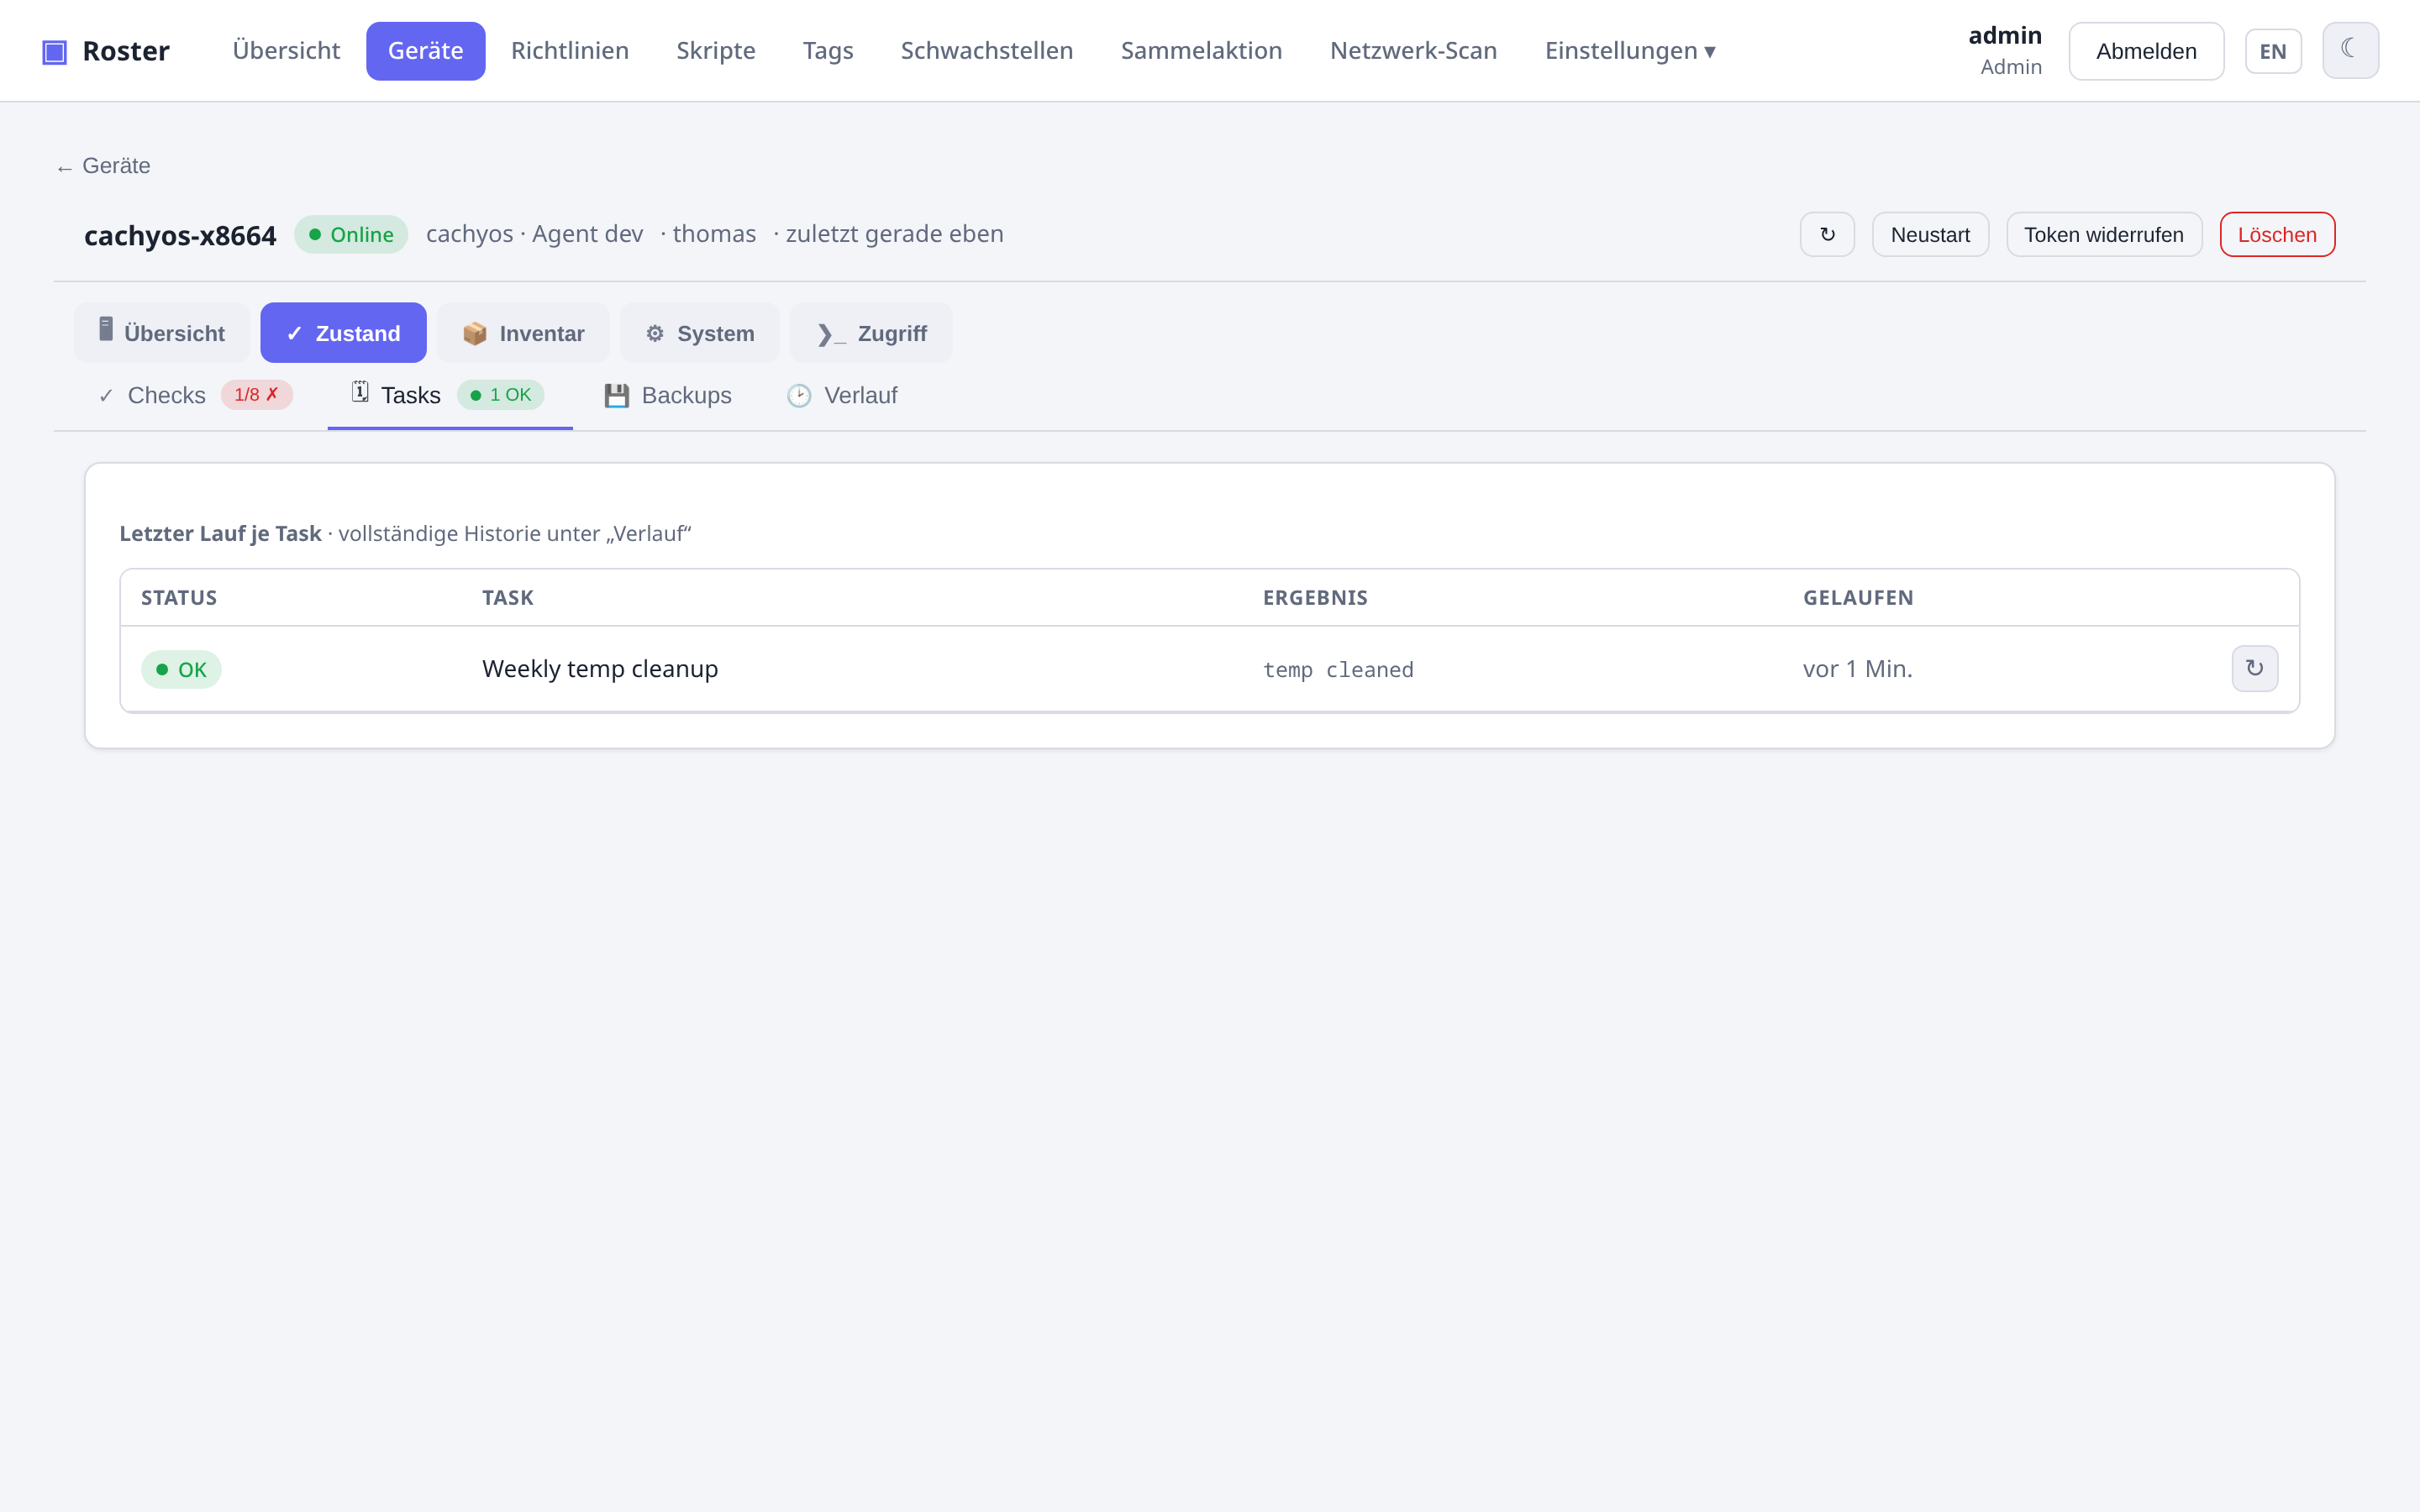Viewport: 2420px width, 1512px height.
Task: Open Netzwerk-Scan in the top navigation
Action: 1413,51
